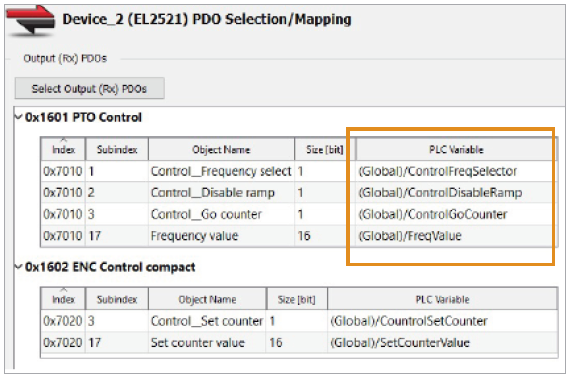Image resolution: width=570 pixels, height=380 pixels.
Task: Sort PTO Control table by Index header
Action: pyautogui.click(x=63, y=149)
